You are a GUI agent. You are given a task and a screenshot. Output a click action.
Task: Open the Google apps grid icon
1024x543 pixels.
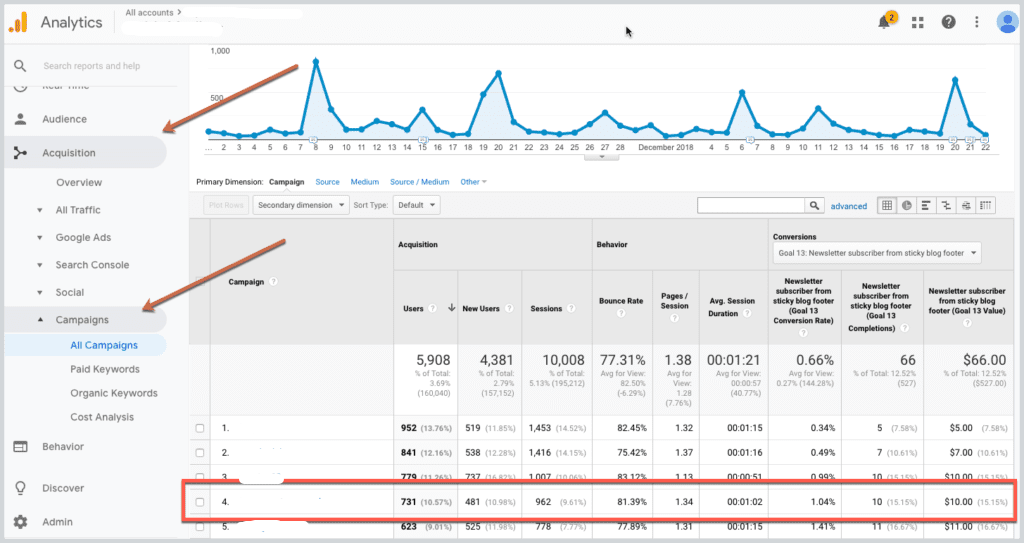pyautogui.click(x=918, y=22)
